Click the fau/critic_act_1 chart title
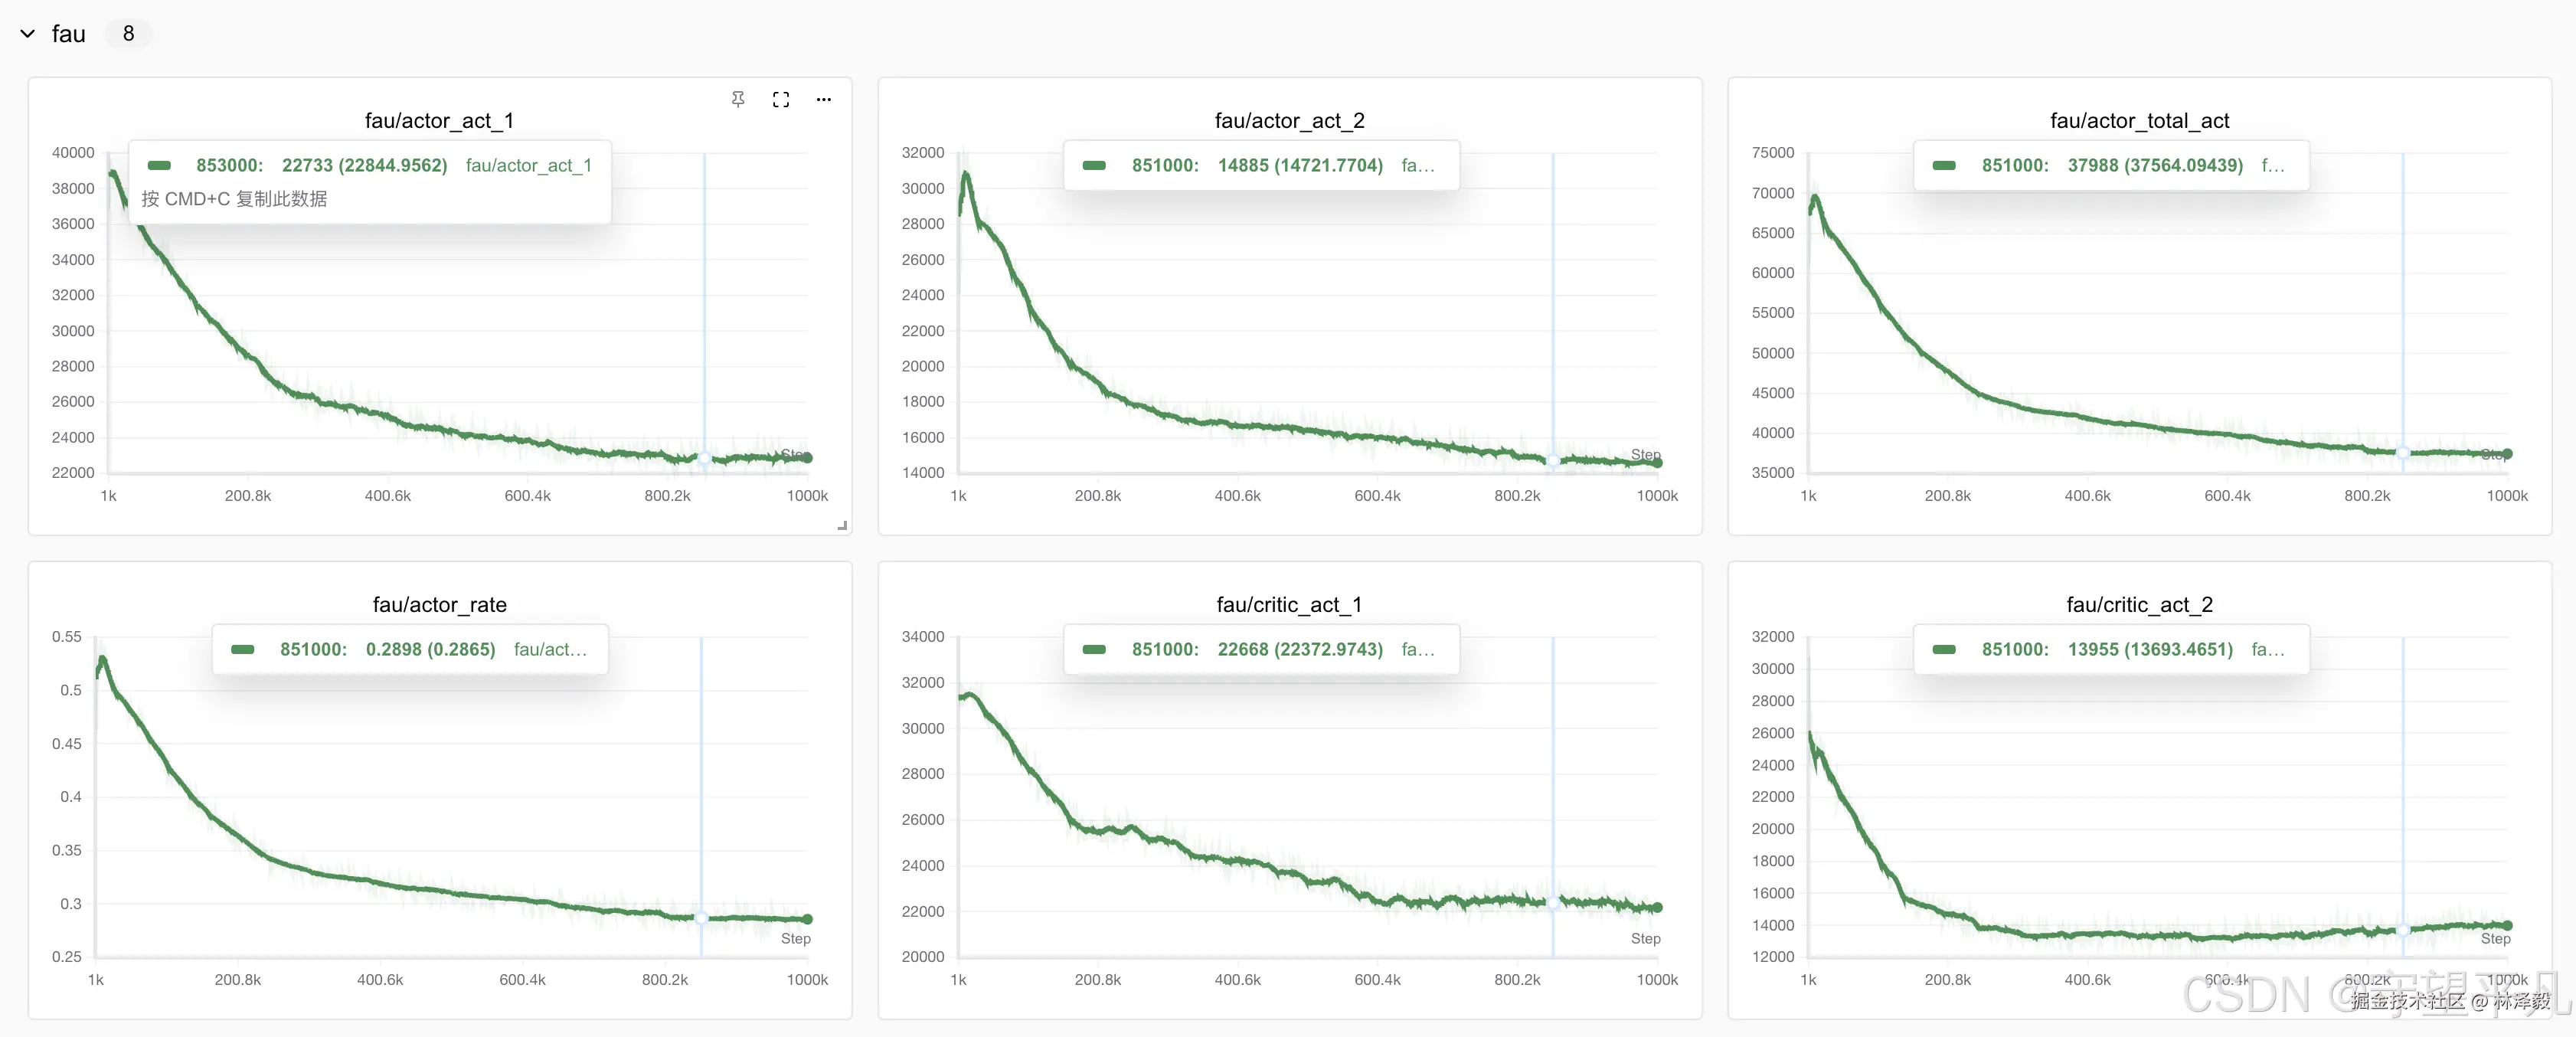Viewport: 2576px width, 1037px height. point(1288,605)
